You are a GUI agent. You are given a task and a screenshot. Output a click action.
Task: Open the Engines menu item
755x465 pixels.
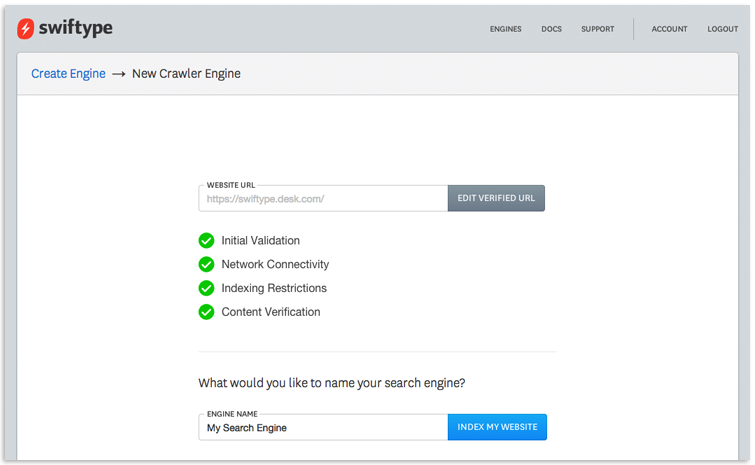(506, 29)
